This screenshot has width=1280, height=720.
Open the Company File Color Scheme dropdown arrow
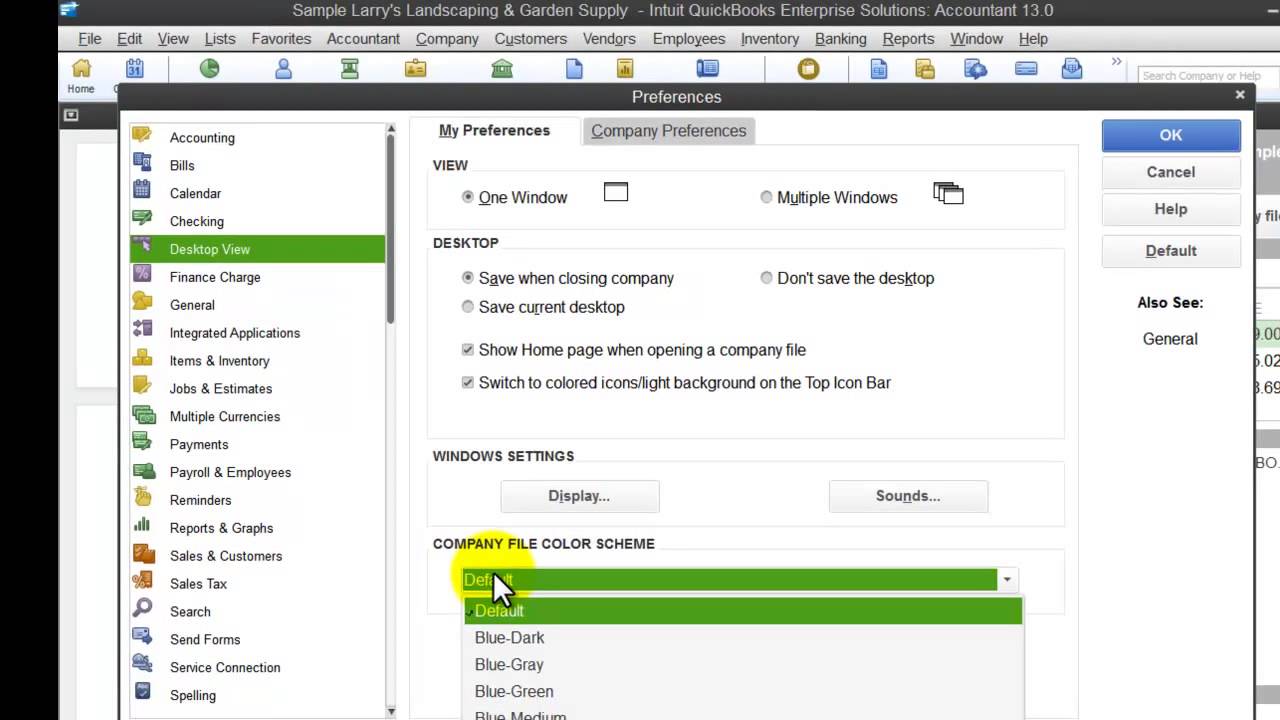point(1006,579)
